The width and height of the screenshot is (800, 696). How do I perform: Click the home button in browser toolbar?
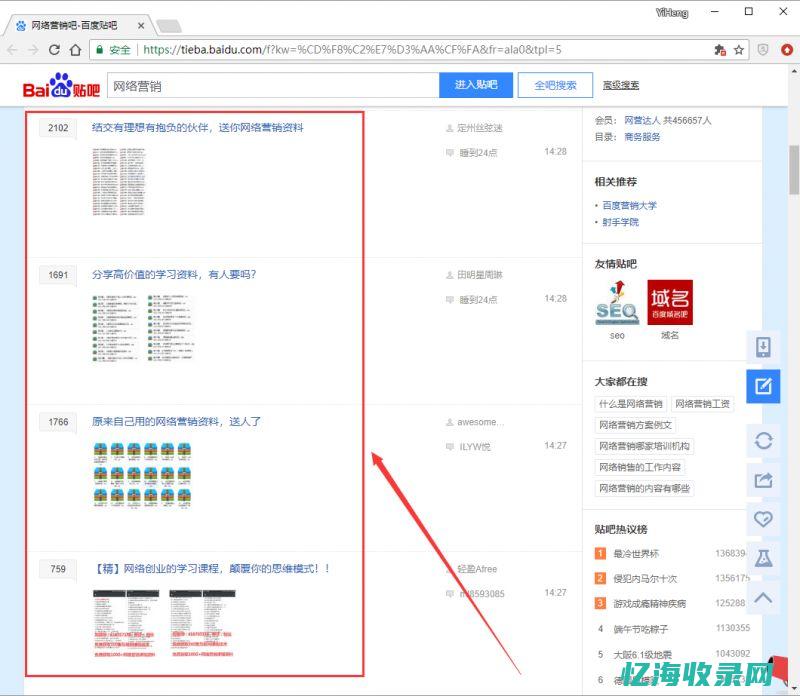[x=76, y=49]
